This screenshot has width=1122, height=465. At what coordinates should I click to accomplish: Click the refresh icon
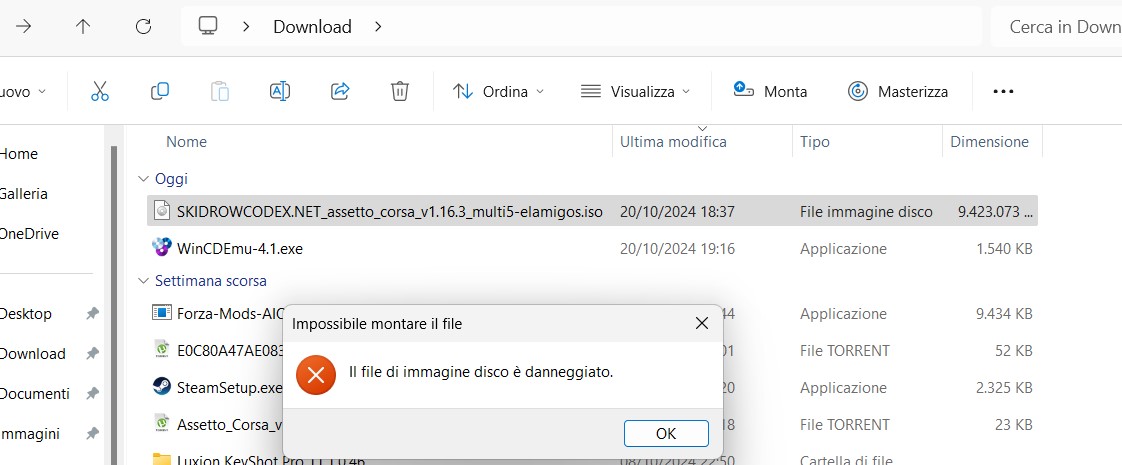click(x=143, y=26)
